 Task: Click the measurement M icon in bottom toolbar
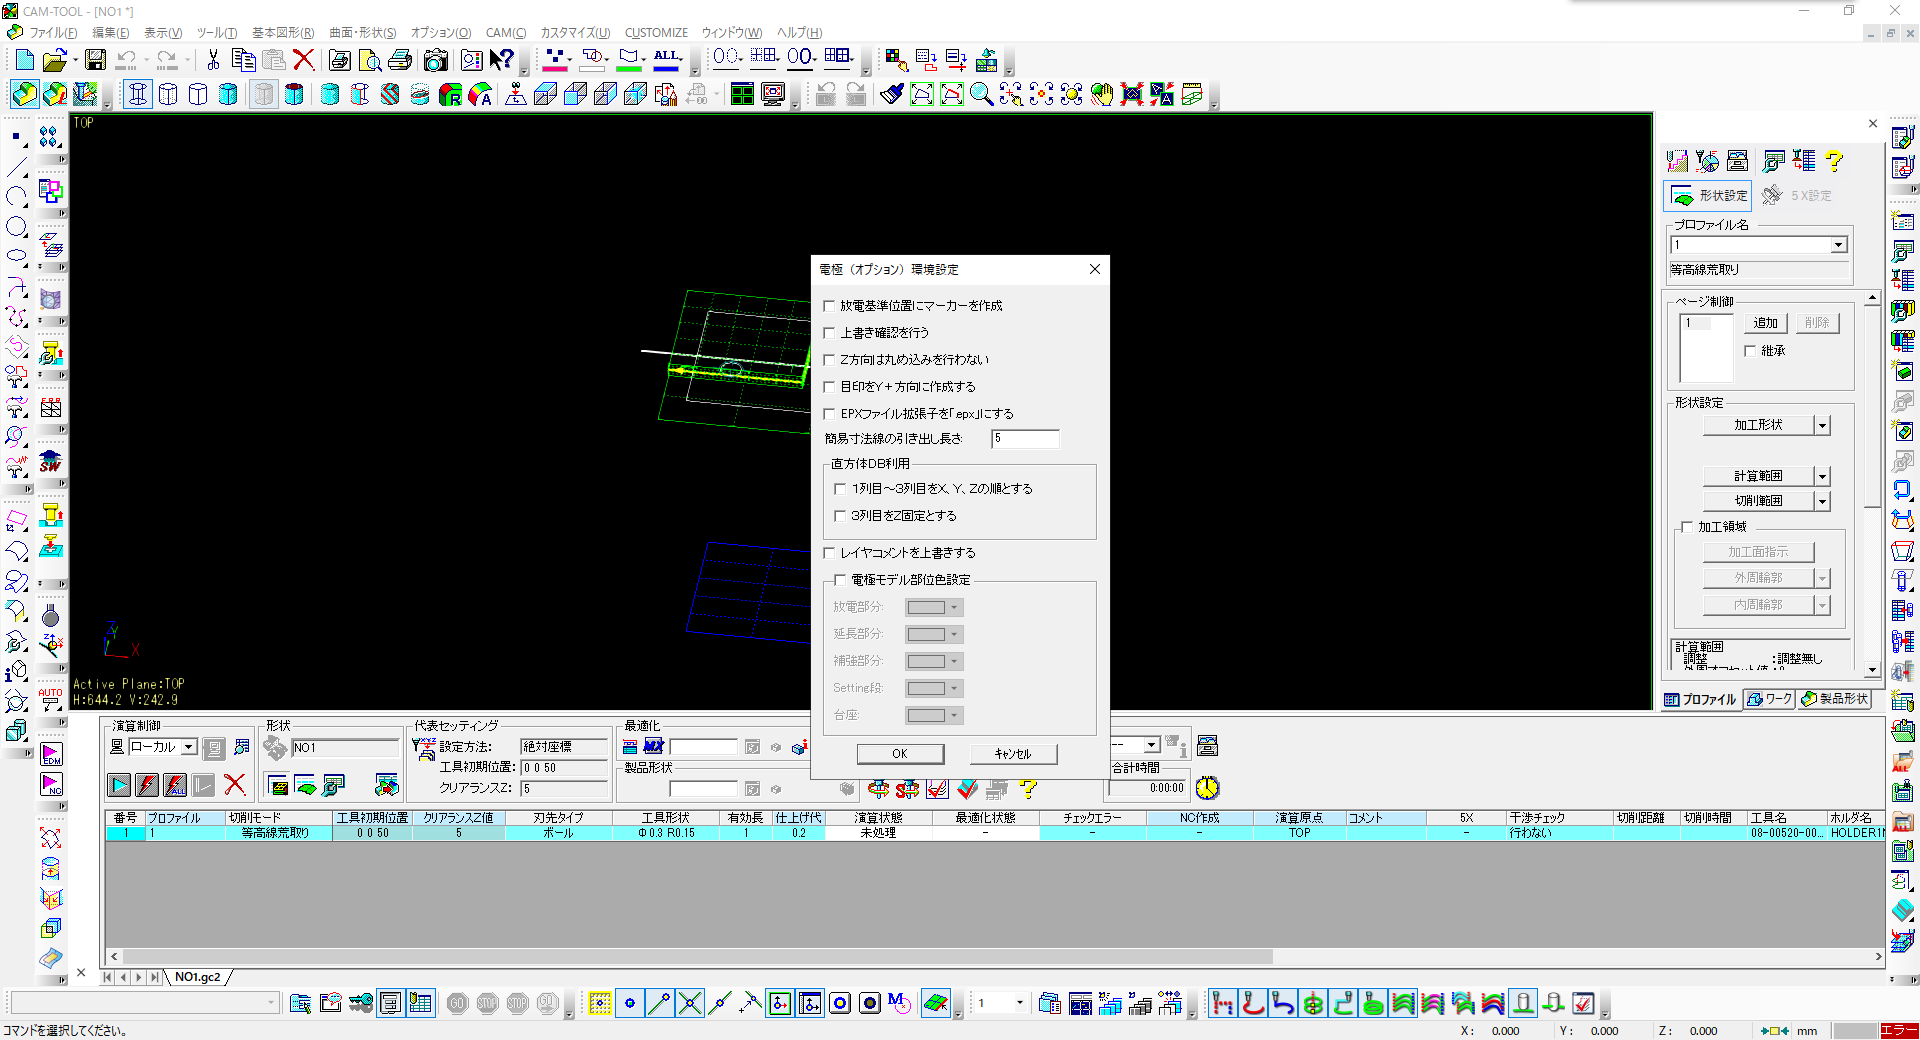coord(899,1003)
